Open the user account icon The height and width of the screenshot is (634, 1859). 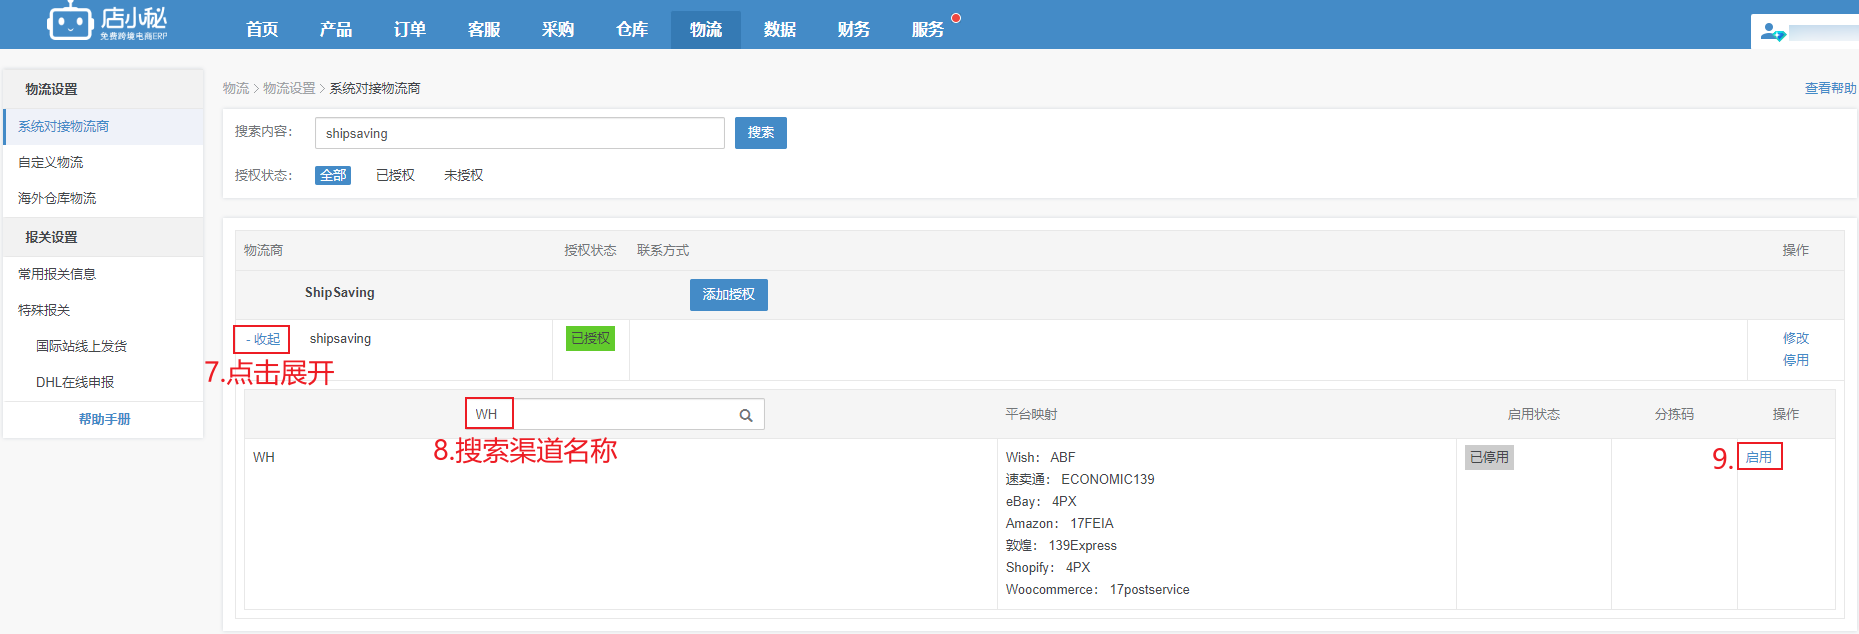(1773, 32)
